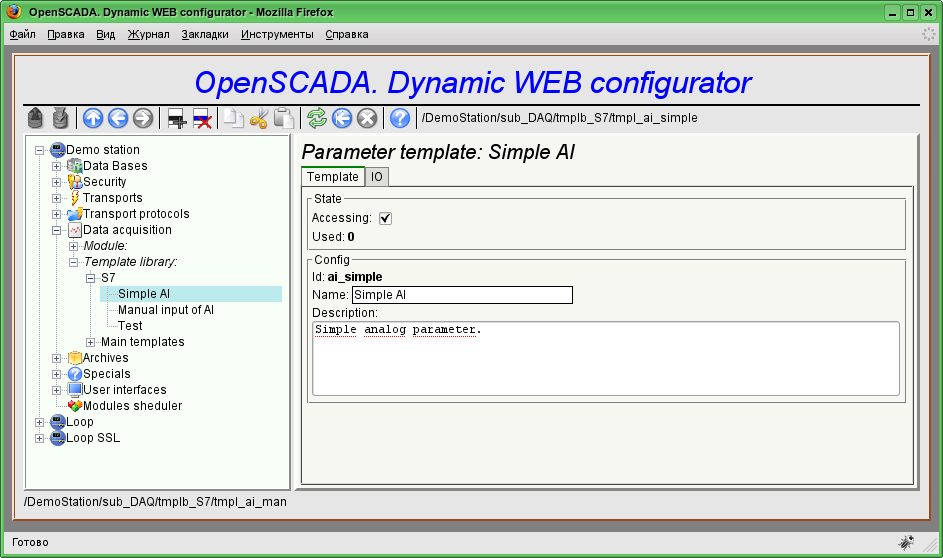Click the address path /DemoStation/sub_DAQ/tmplb_S7/tmpl_ai_simple
This screenshot has width=943, height=558.
(x=559, y=118)
